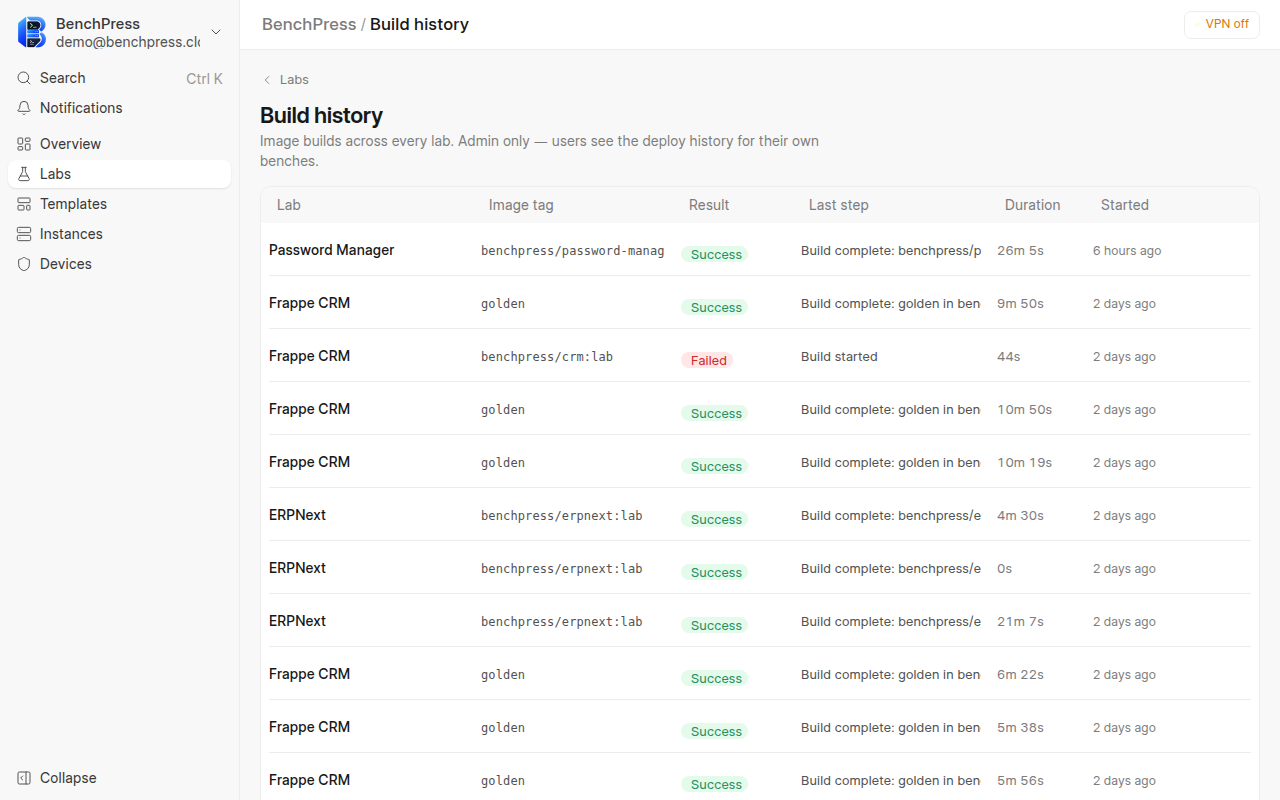Click the demo@benchpress account email
Image resolution: width=1280 pixels, height=800 pixels.
pyautogui.click(x=128, y=42)
